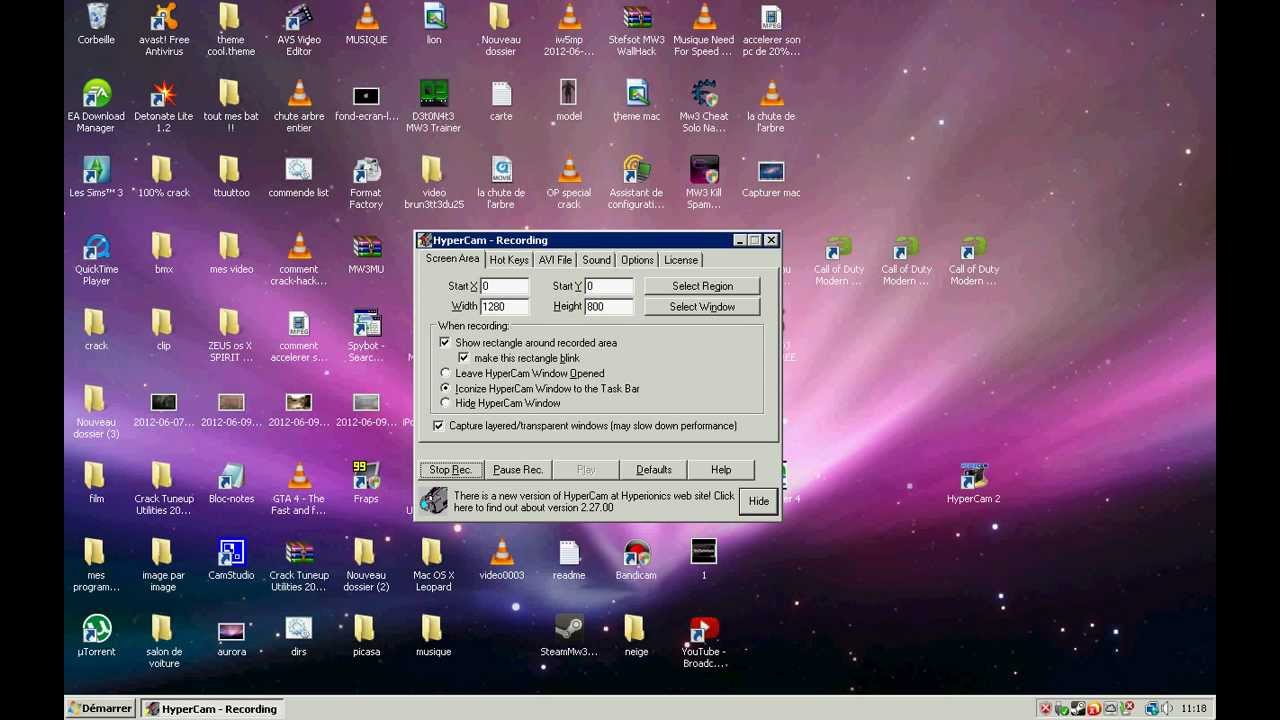Image resolution: width=1280 pixels, height=720 pixels.
Task: Toggle Show rectangle around recorded area
Action: tap(445, 342)
